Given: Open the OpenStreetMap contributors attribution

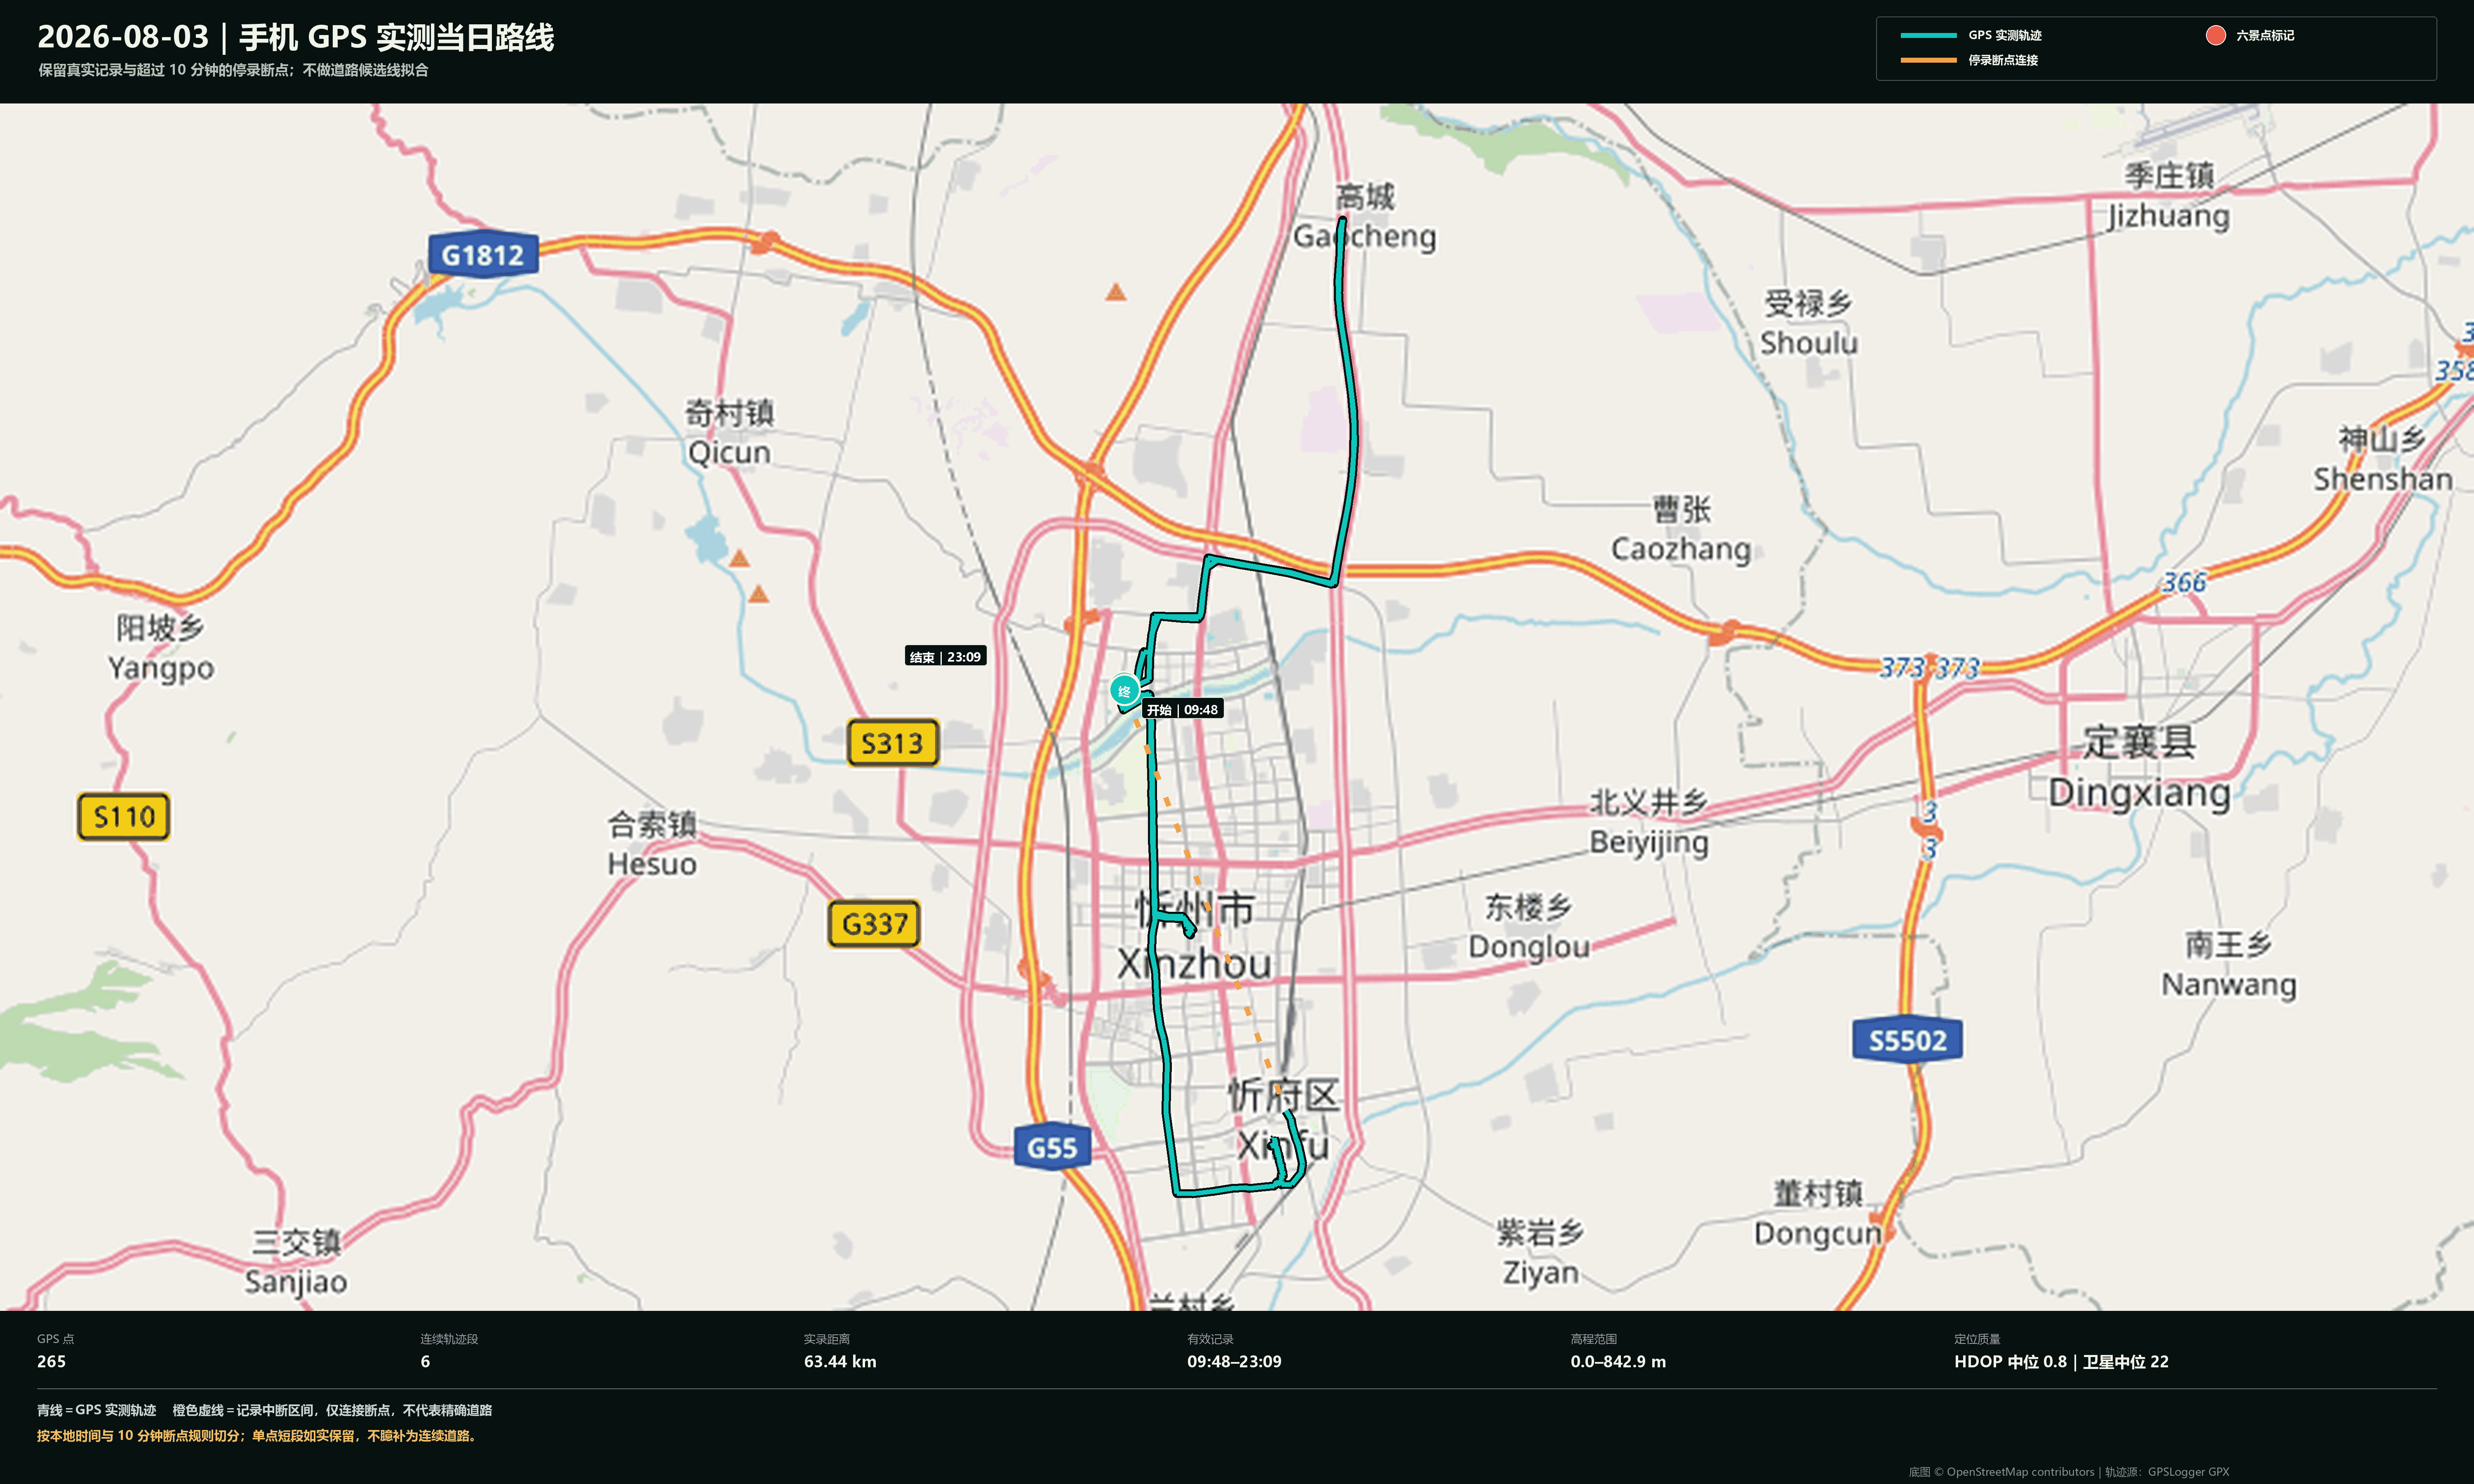Looking at the screenshot, I should pyautogui.click(x=2002, y=1472).
